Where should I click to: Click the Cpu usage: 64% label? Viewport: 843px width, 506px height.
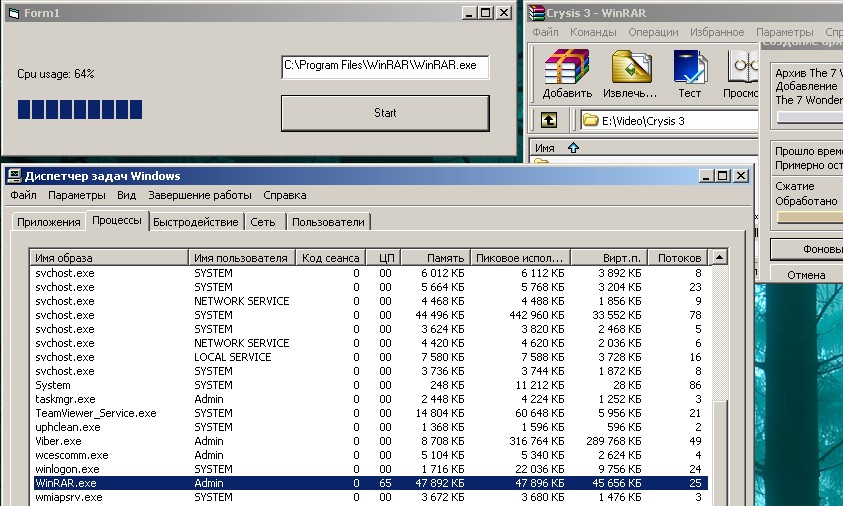[x=56, y=74]
